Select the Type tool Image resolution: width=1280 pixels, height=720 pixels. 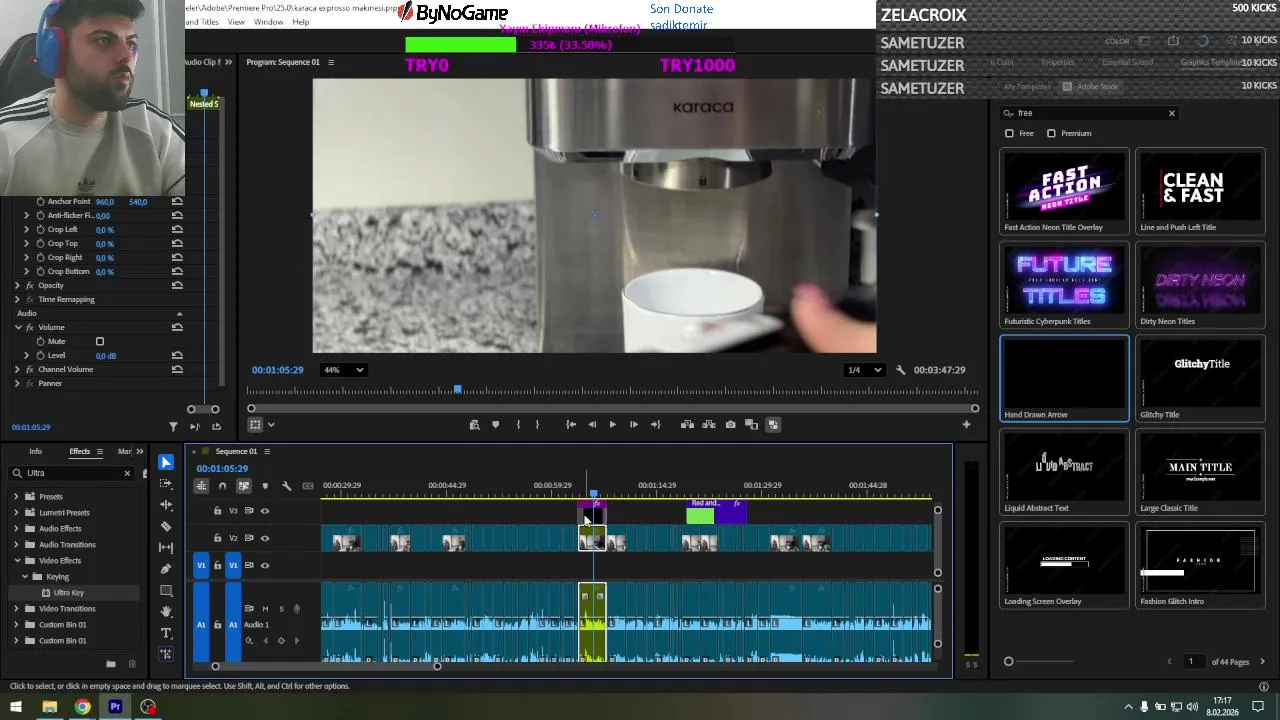click(166, 633)
